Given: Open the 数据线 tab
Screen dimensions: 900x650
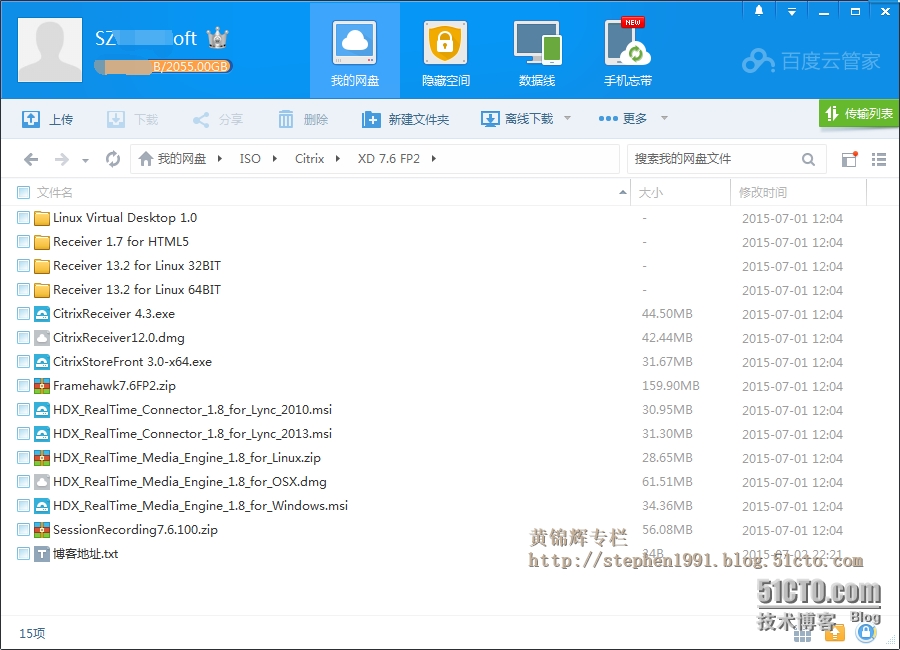Looking at the screenshot, I should coord(537,52).
